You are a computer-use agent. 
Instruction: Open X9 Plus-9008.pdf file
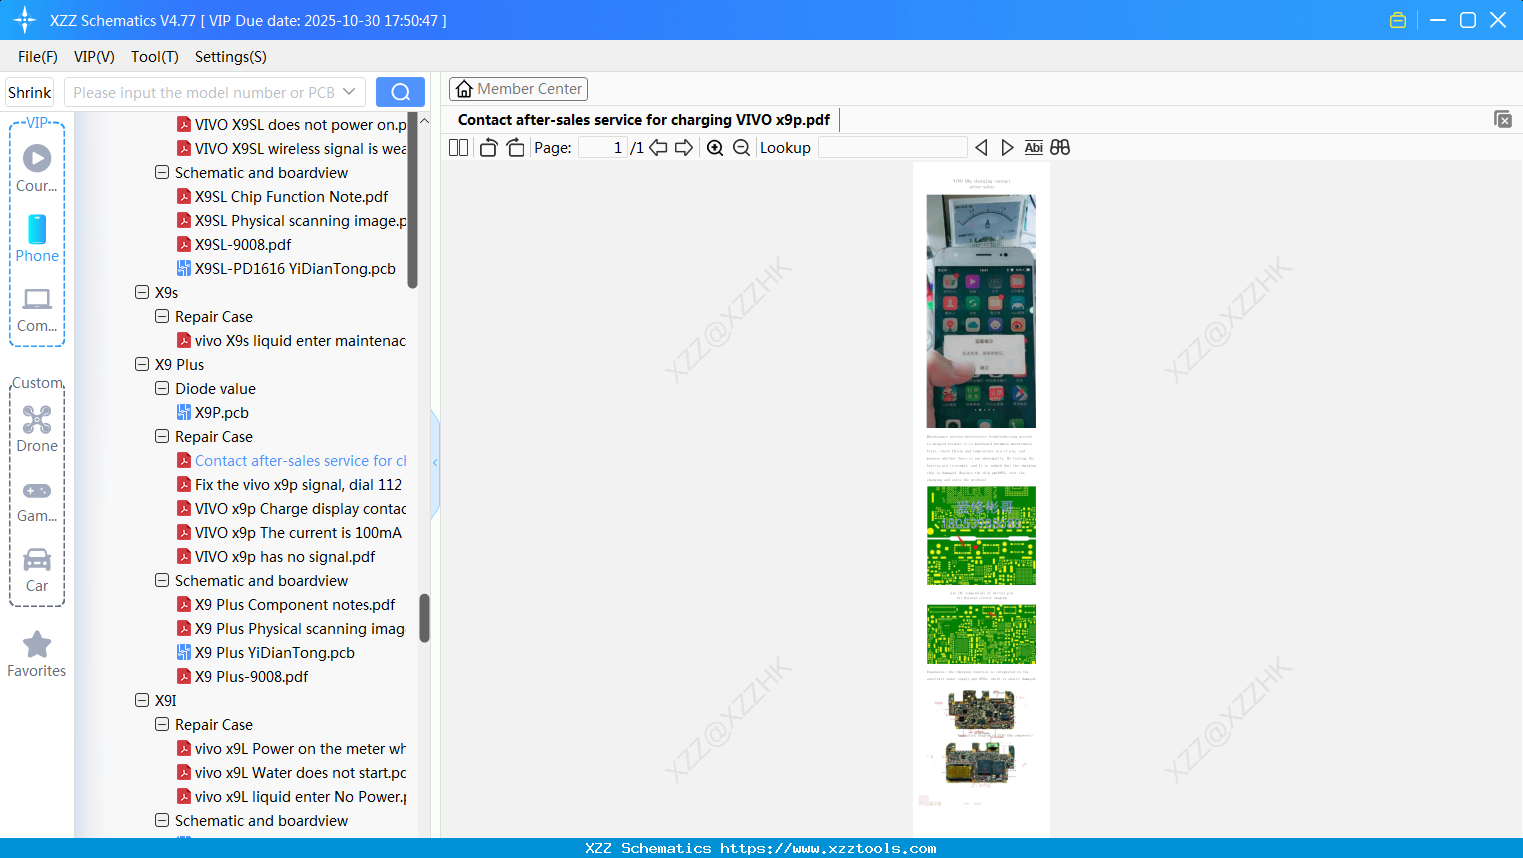click(x=251, y=677)
